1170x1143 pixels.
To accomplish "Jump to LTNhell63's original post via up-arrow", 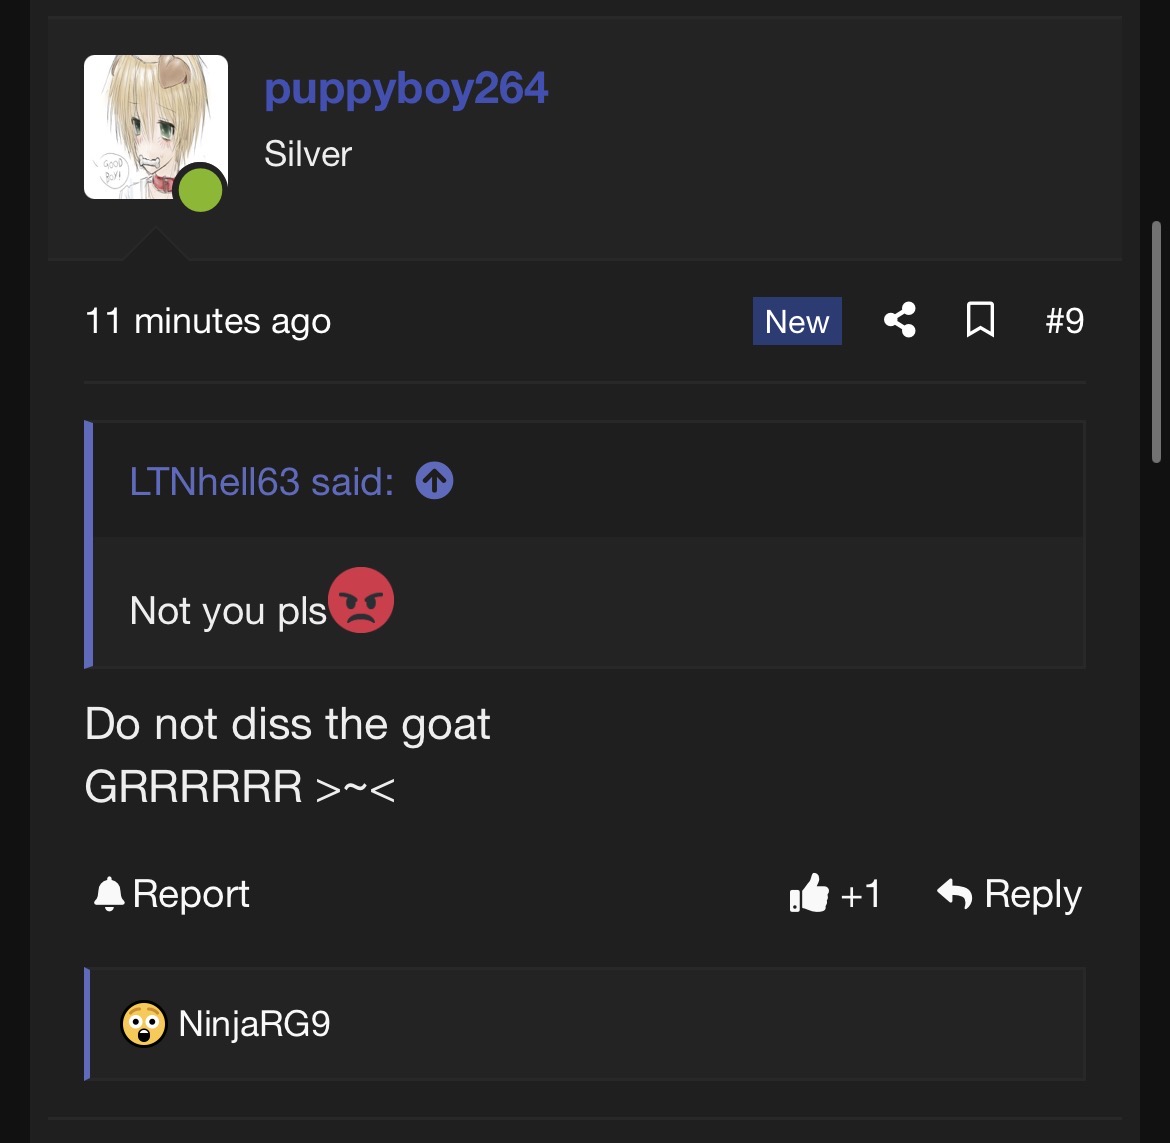I will click(434, 482).
